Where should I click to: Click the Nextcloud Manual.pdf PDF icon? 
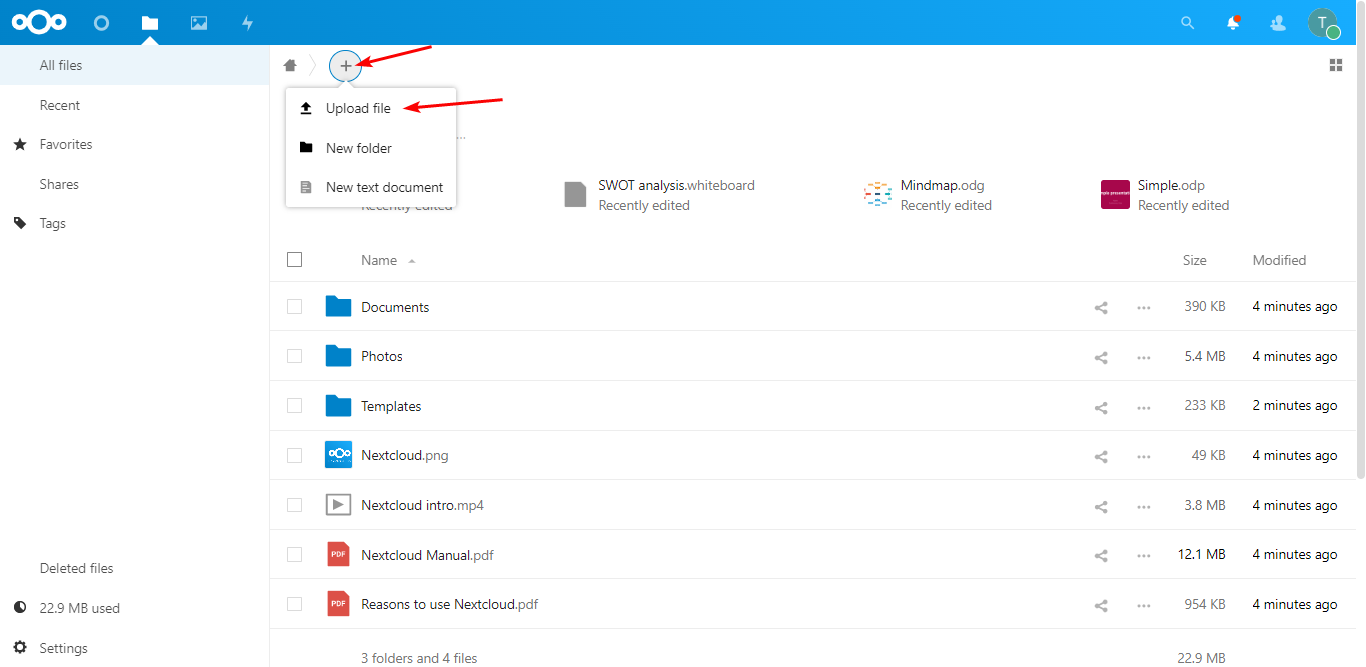tap(338, 554)
